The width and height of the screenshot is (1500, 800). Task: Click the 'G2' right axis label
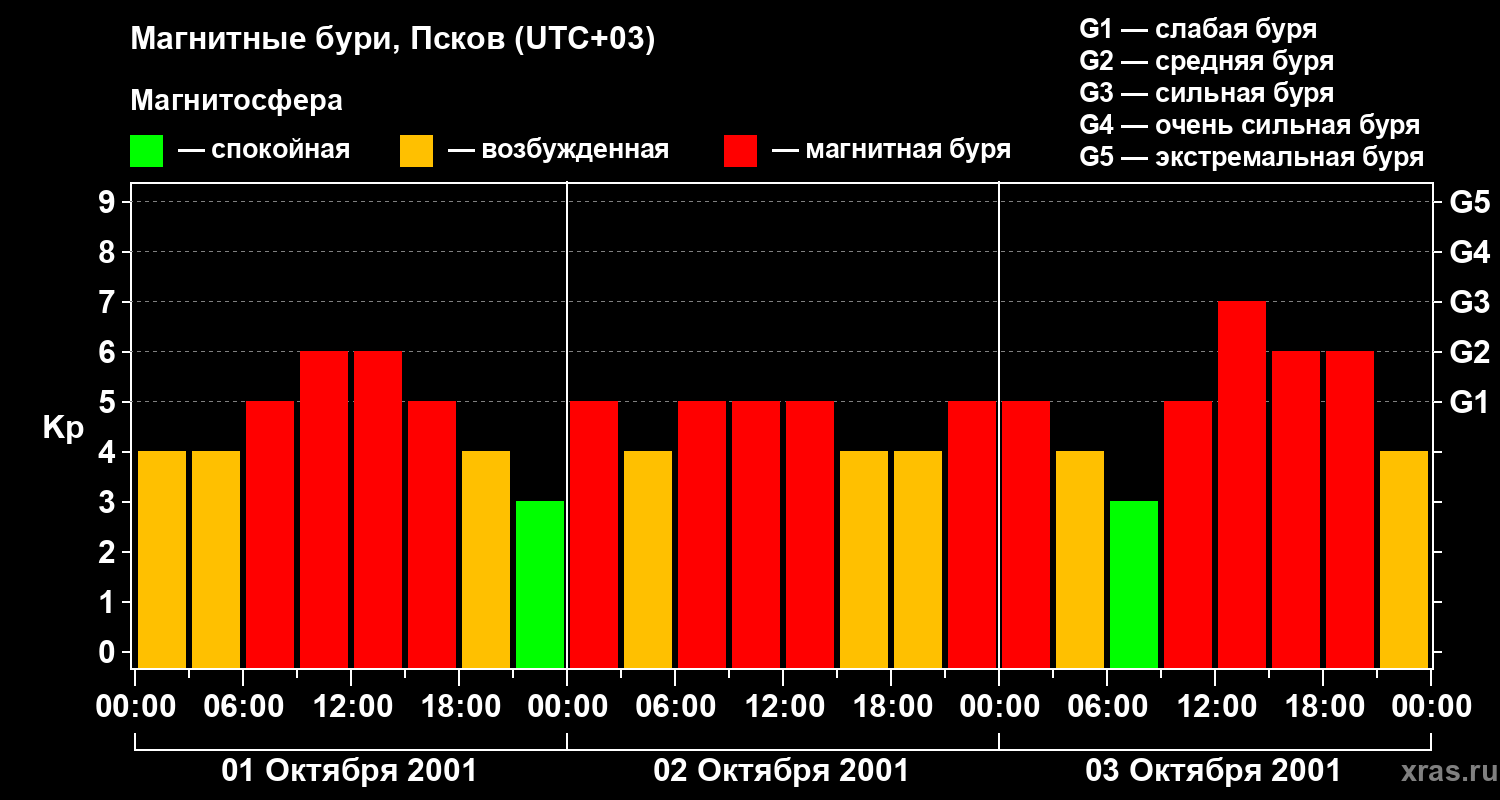(x=1470, y=352)
